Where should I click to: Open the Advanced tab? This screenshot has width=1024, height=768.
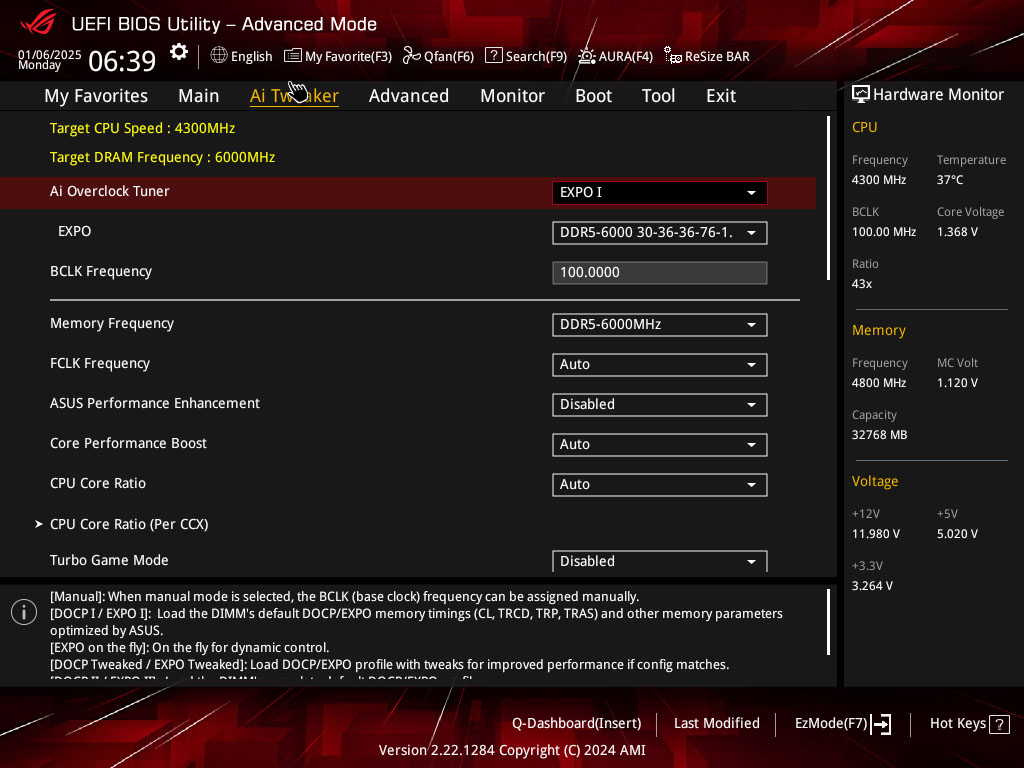click(409, 96)
